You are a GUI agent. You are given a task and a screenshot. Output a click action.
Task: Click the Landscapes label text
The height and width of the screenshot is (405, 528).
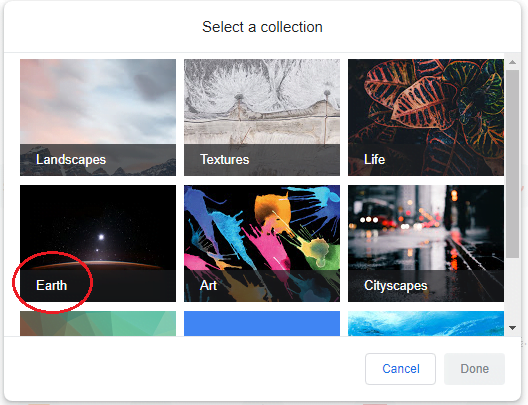(x=71, y=160)
